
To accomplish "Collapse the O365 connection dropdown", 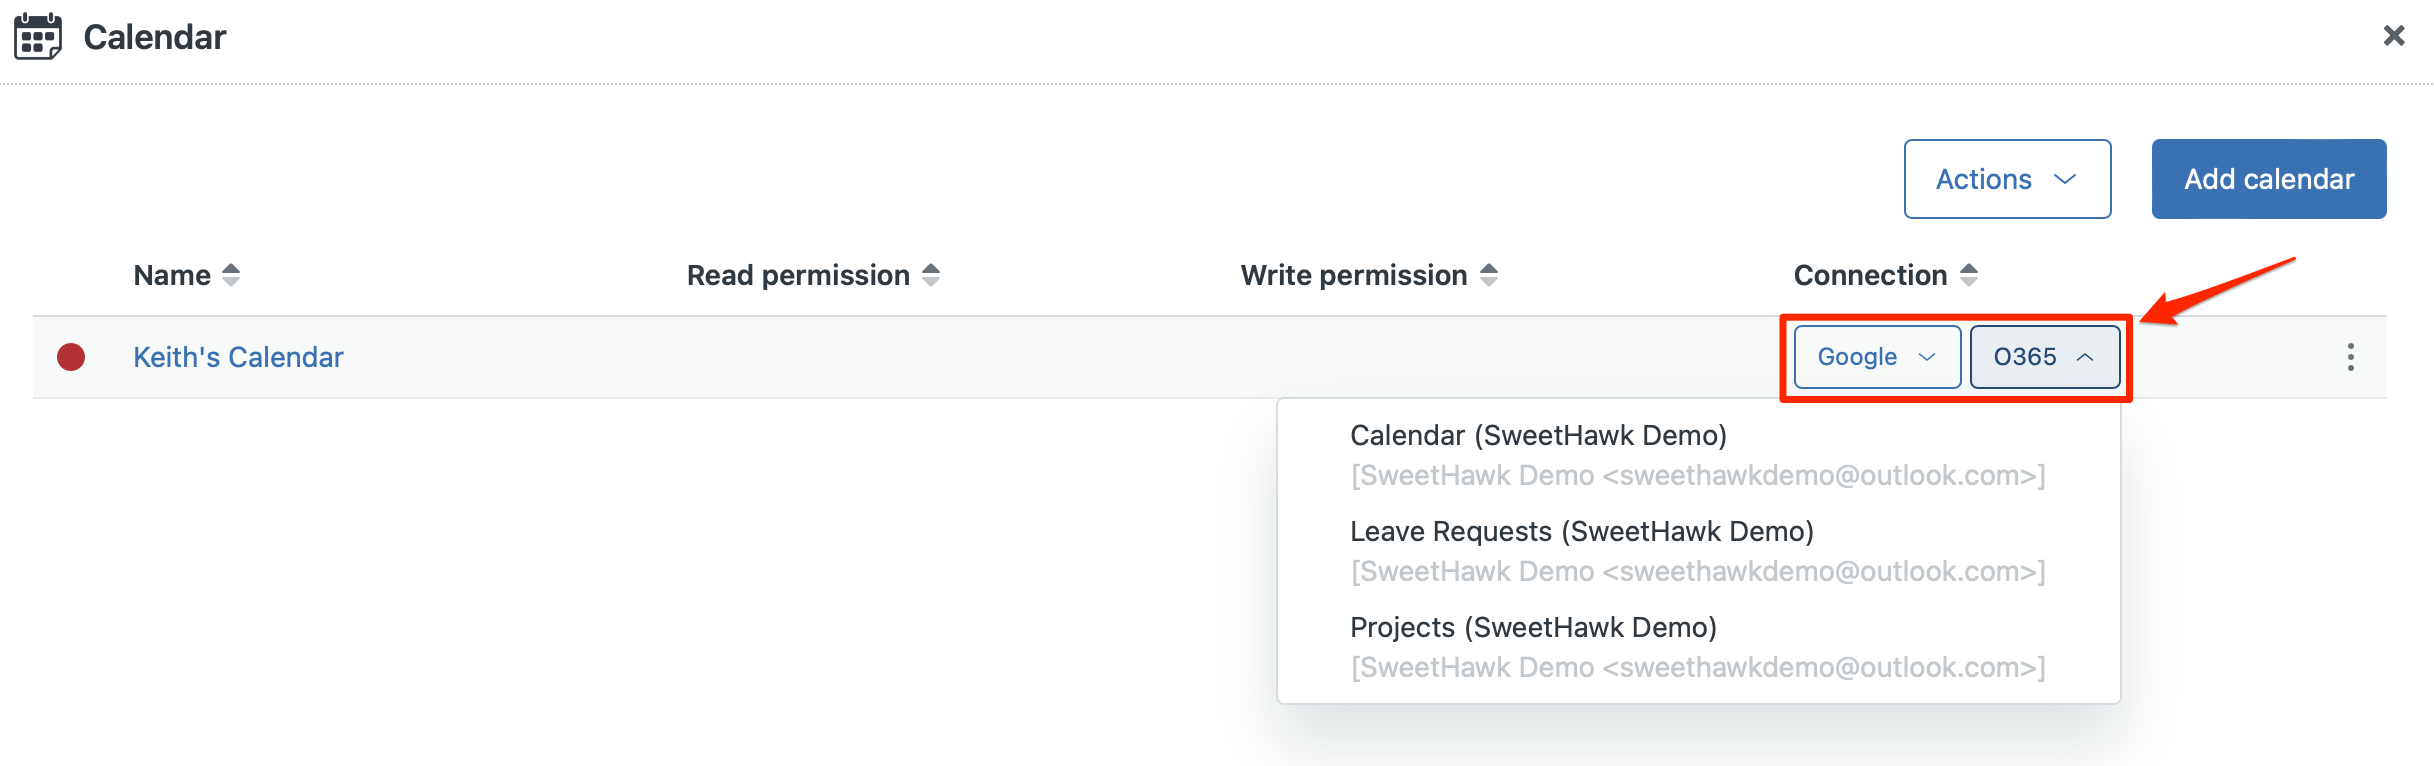I will 2044,357.
